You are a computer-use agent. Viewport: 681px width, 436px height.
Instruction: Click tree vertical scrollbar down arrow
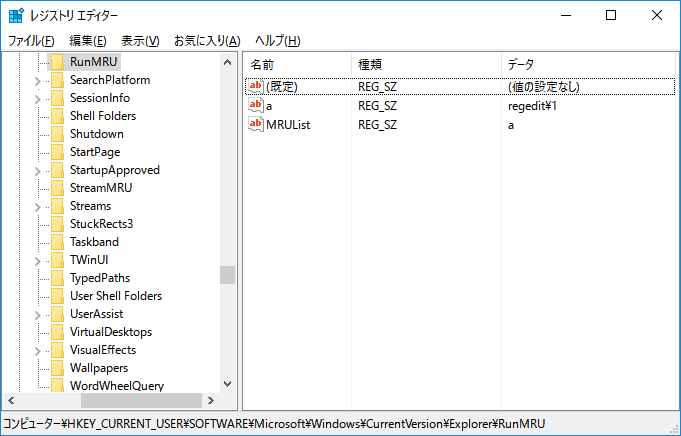227,384
